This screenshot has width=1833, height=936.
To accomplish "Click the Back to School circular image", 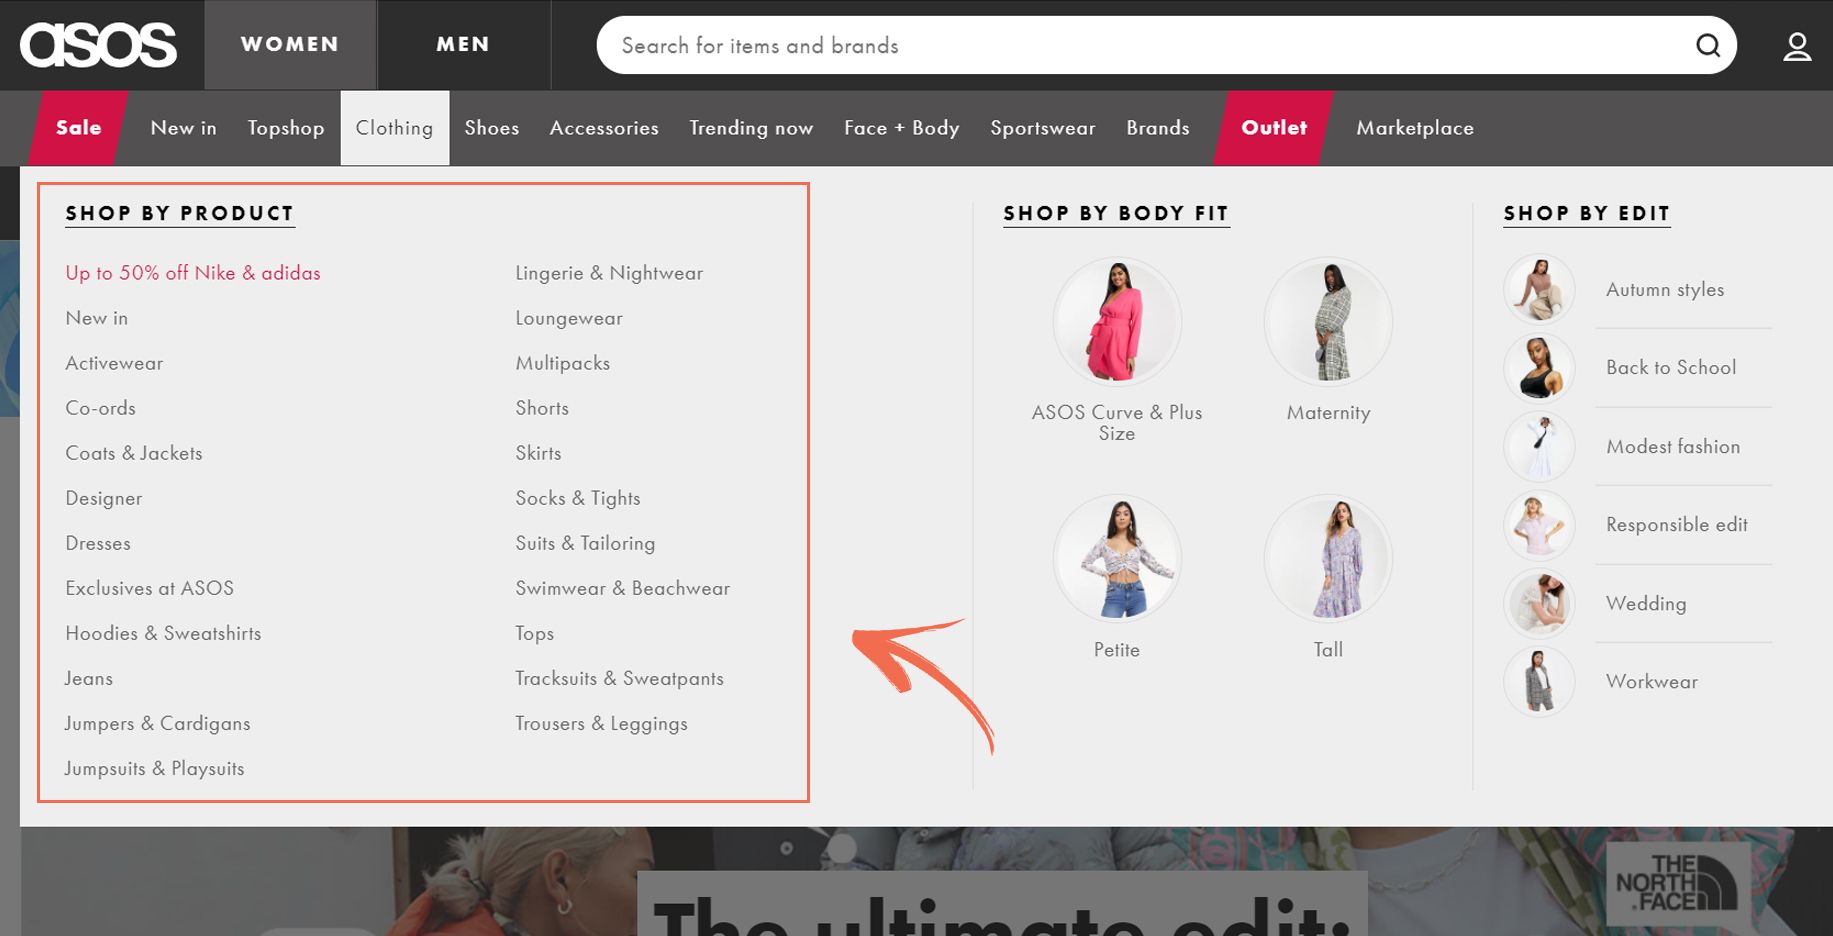I will tap(1539, 367).
